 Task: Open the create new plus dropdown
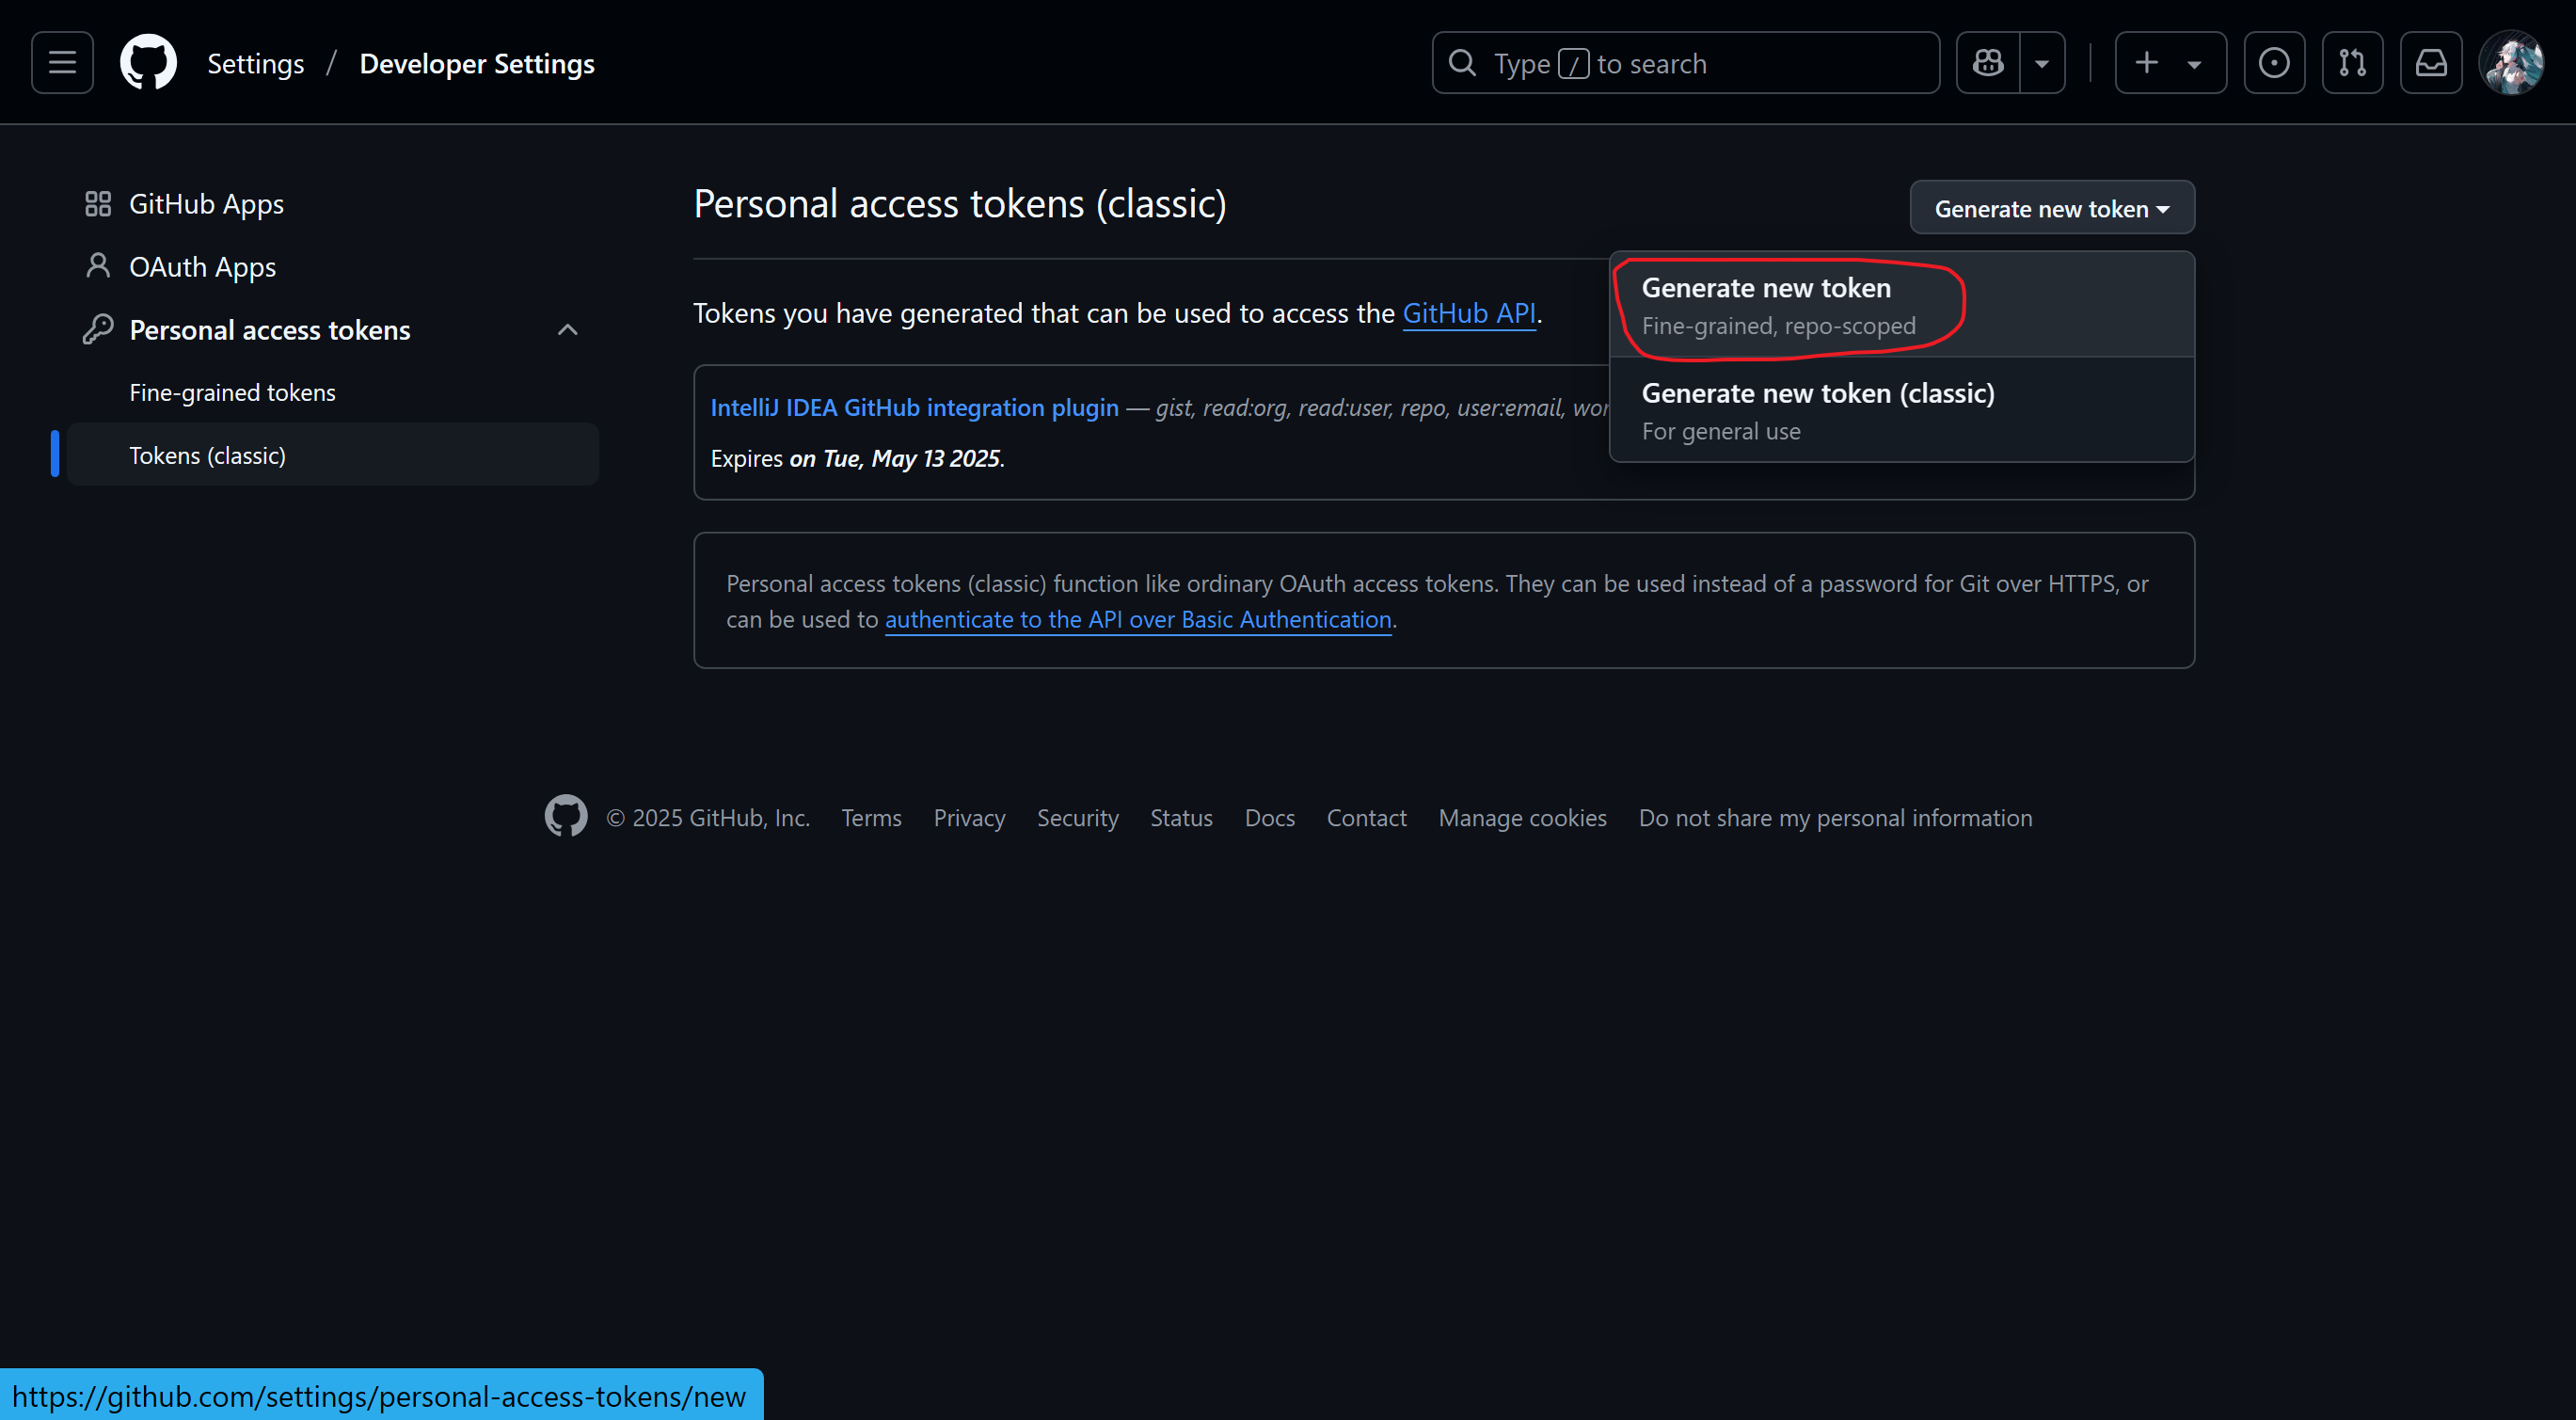pyautogui.click(x=2169, y=63)
